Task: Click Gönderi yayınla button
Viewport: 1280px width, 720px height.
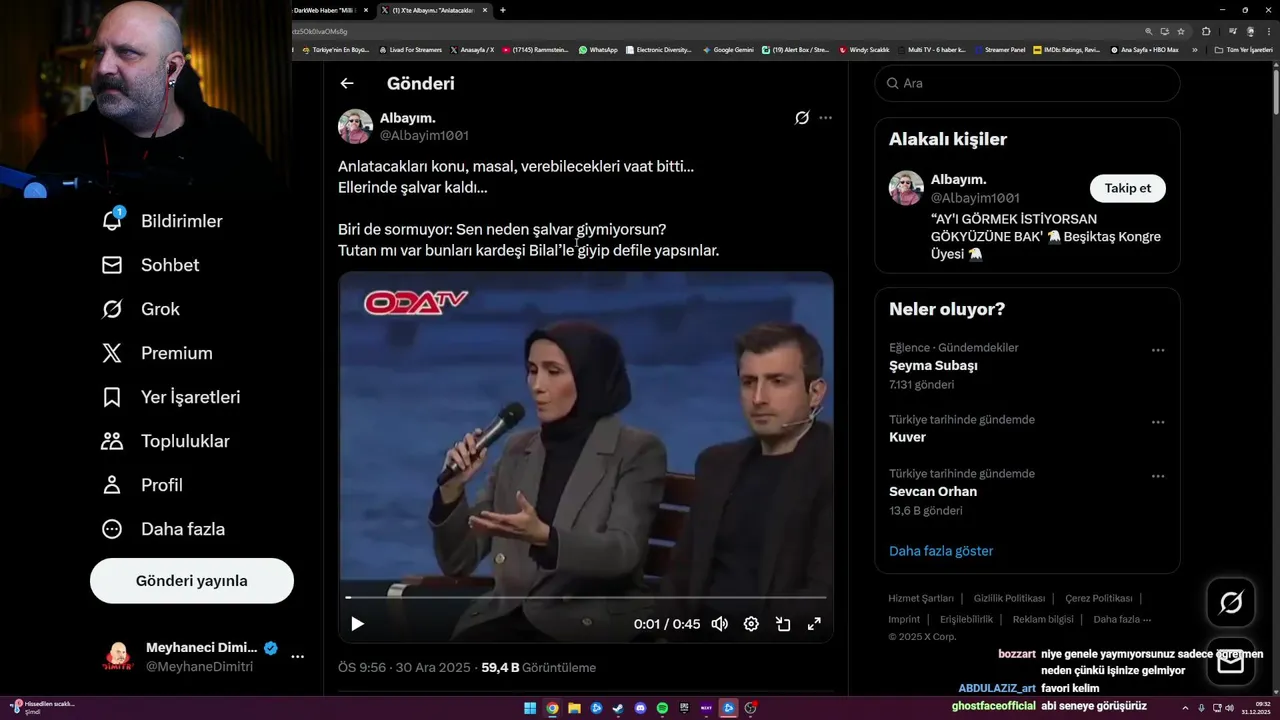Action: pyautogui.click(x=192, y=581)
